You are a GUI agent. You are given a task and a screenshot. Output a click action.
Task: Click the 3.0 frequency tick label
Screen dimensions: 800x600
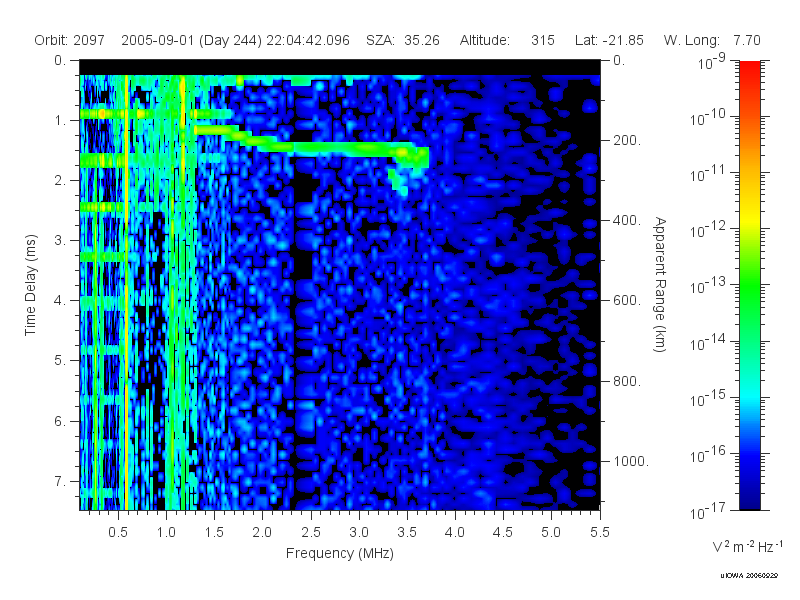[359, 532]
